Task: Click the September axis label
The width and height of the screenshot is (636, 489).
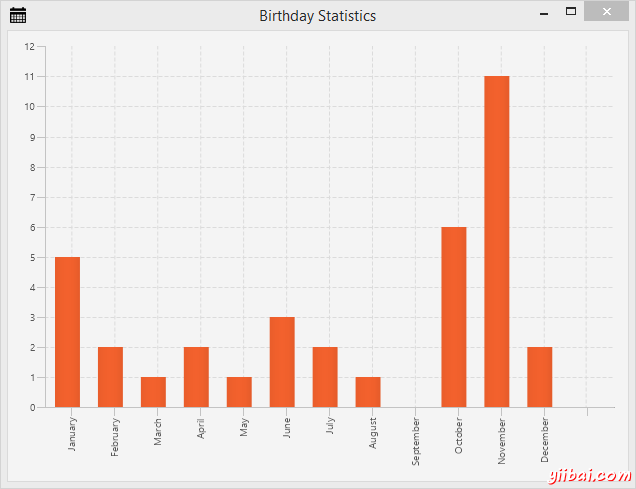Action: click(416, 440)
